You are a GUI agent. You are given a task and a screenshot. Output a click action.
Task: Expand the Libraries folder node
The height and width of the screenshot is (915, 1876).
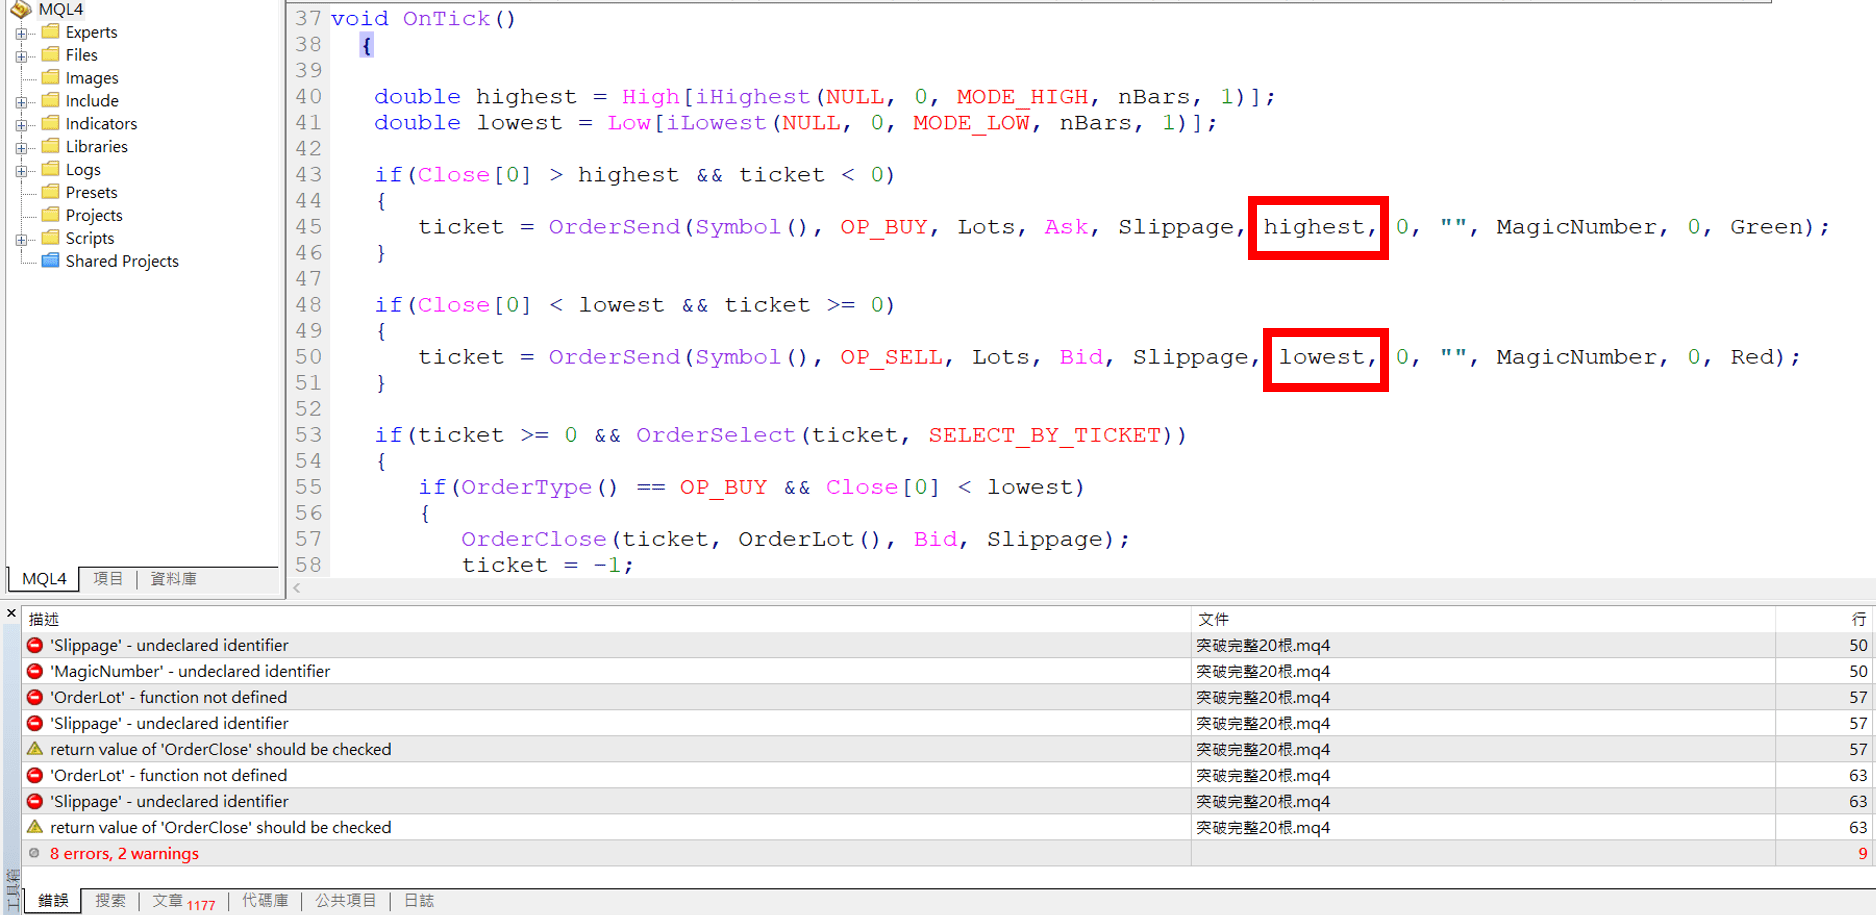tap(21, 148)
